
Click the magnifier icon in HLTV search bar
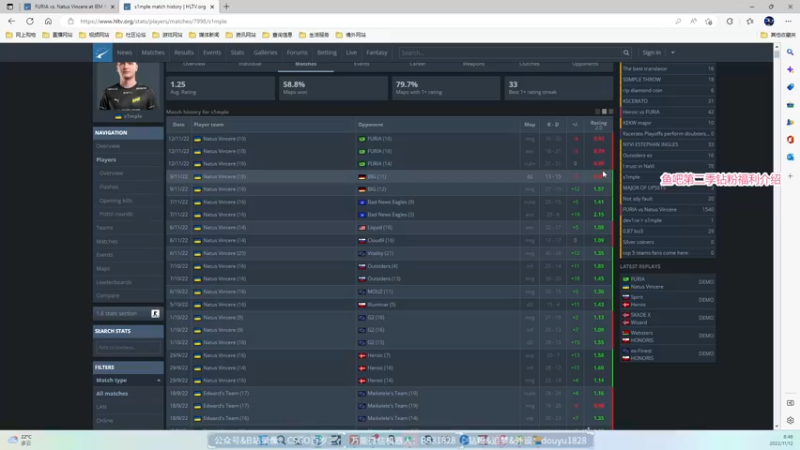pyautogui.click(x=626, y=53)
